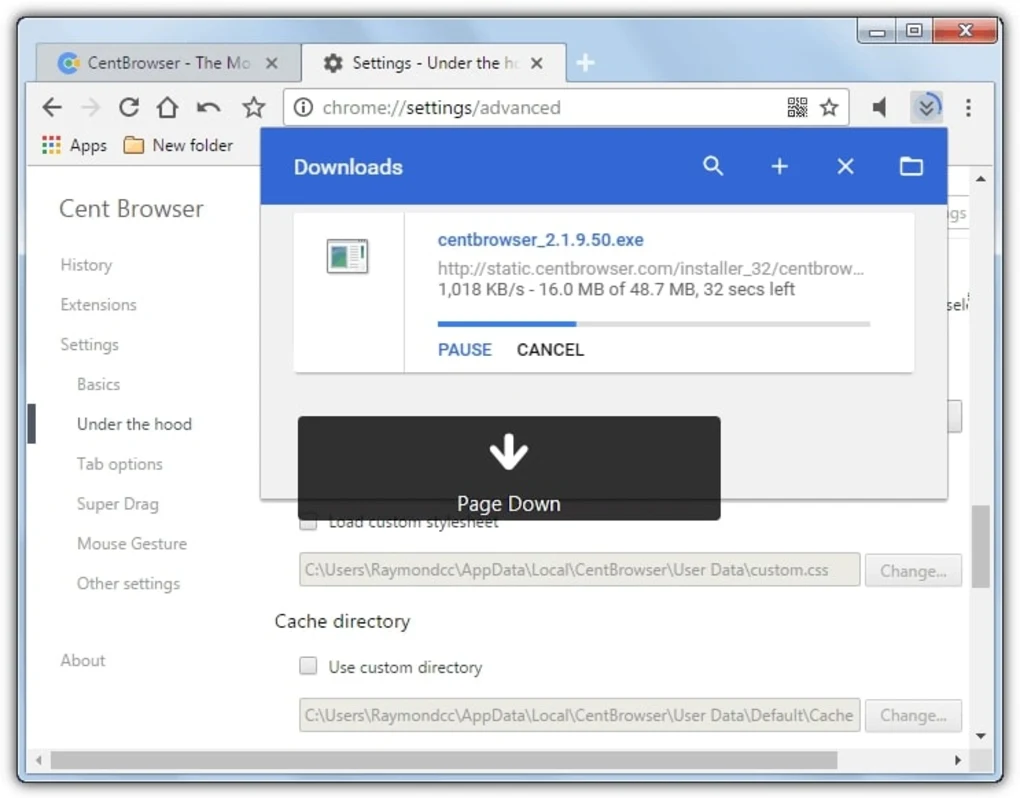Open the Apps grid shortcut
Image resolution: width=1020 pixels, height=798 pixels.
(74, 145)
